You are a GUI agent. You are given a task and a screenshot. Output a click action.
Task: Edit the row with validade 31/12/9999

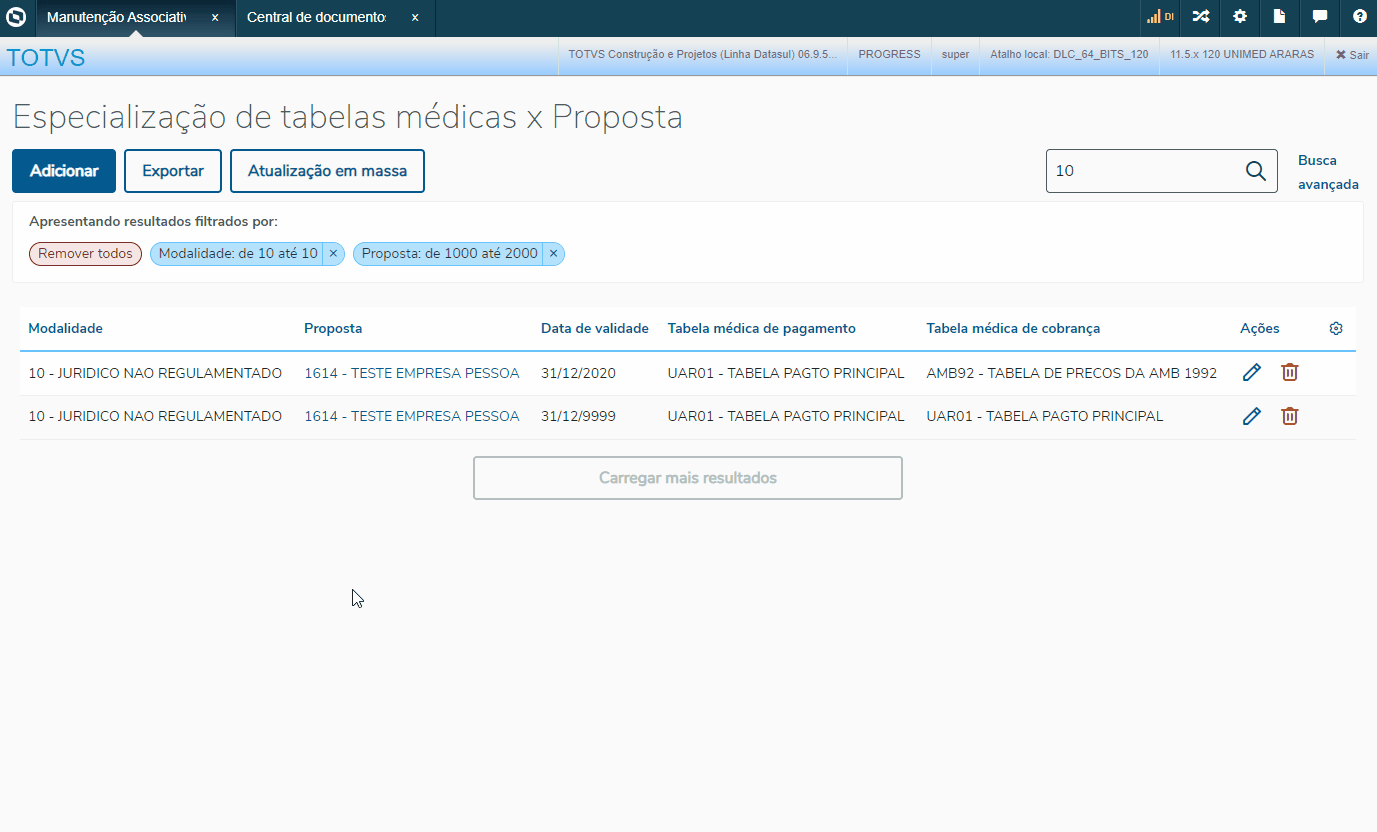point(1251,416)
